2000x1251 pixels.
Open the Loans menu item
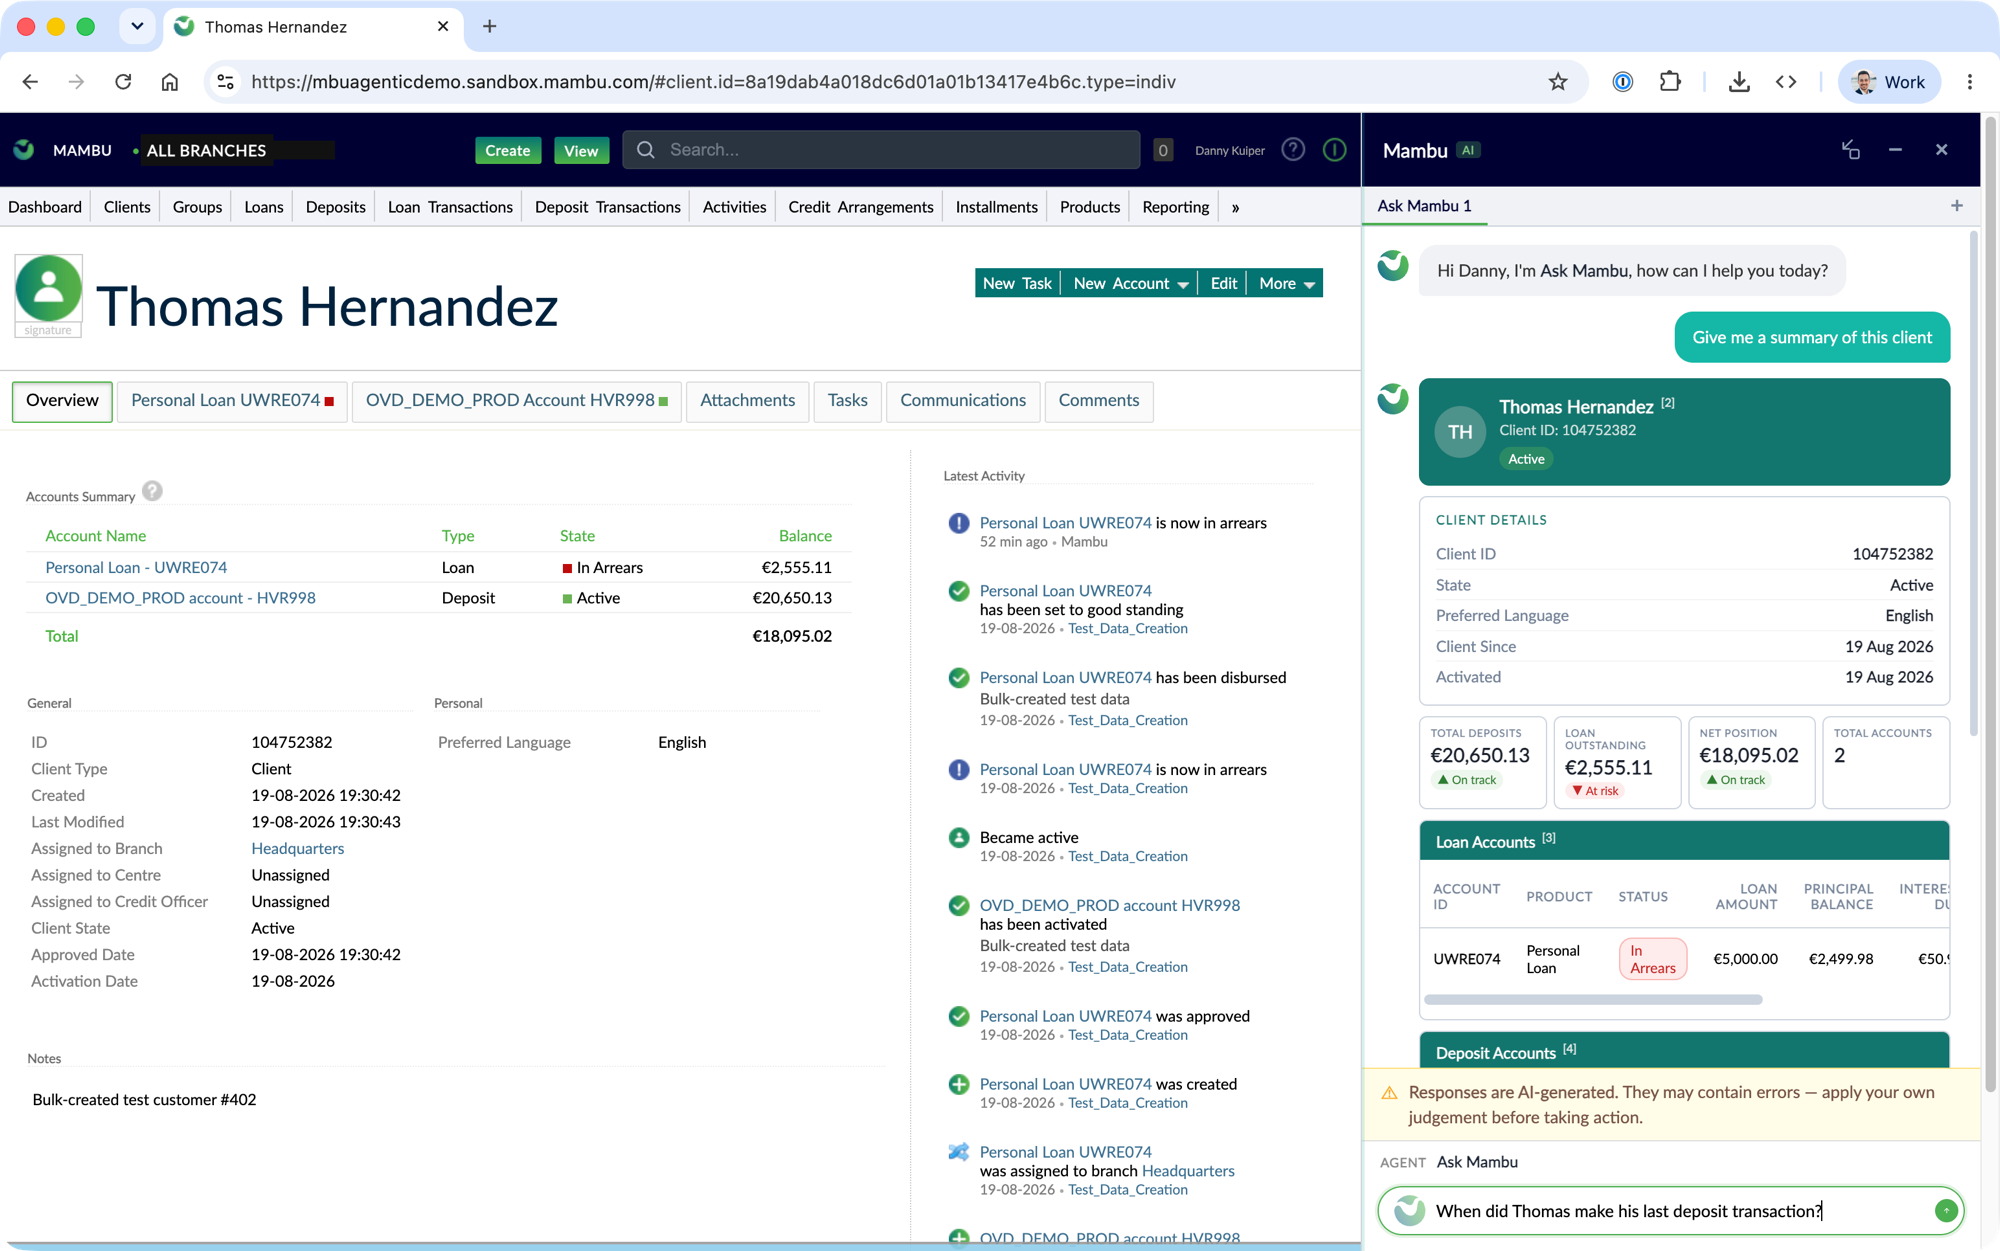click(264, 207)
